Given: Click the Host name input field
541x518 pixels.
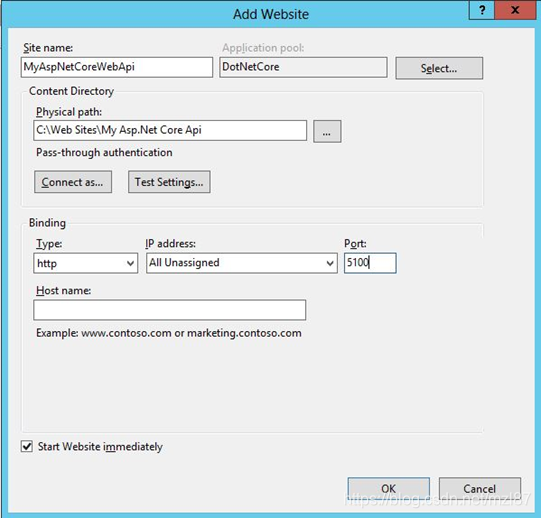Looking at the screenshot, I should click(169, 310).
